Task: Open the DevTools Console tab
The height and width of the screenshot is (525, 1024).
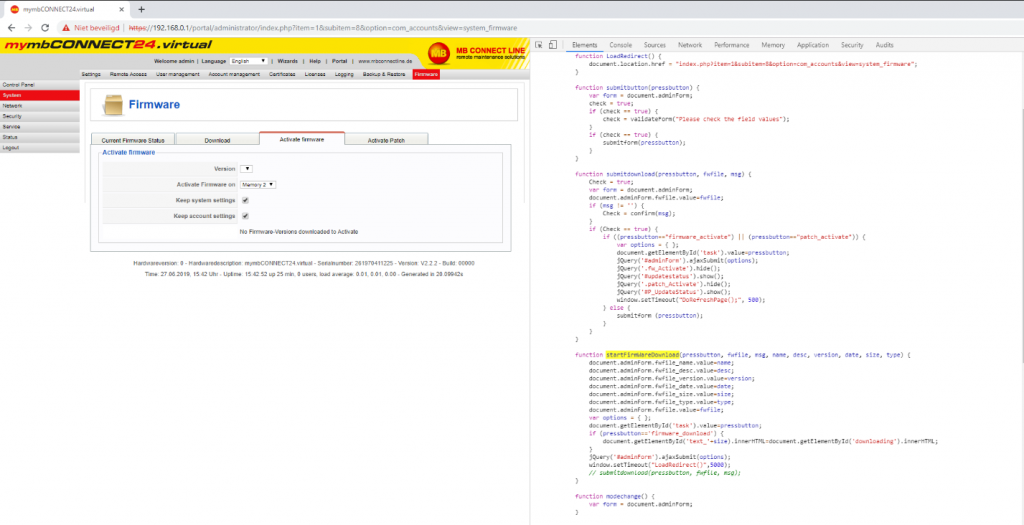Action: click(620, 45)
